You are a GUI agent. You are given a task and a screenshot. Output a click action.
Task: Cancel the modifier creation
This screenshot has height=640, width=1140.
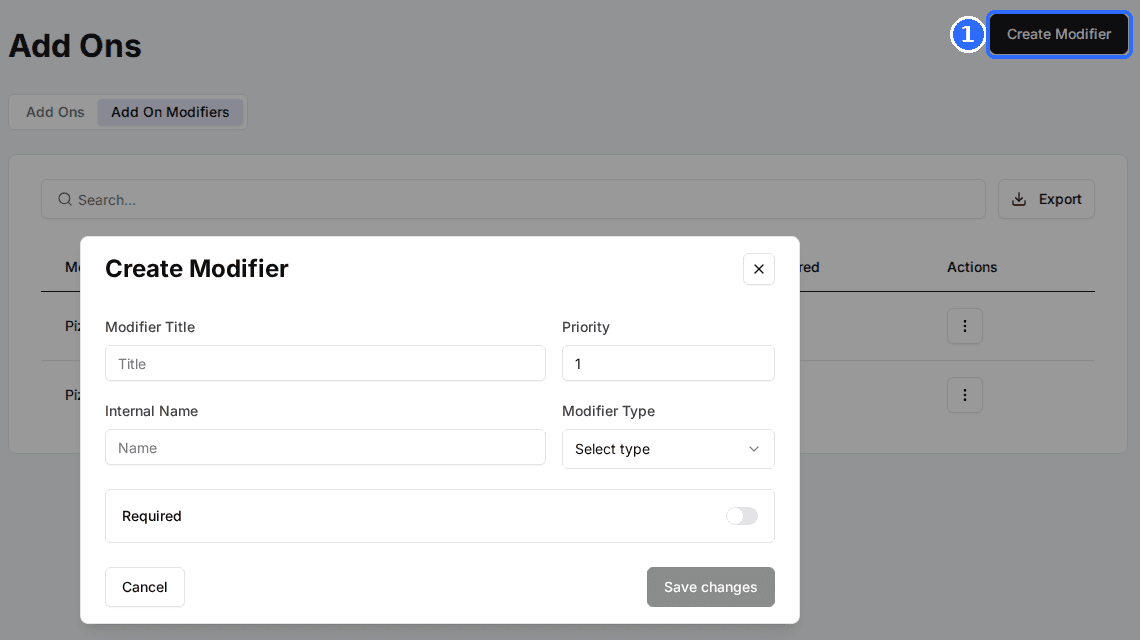pos(145,587)
